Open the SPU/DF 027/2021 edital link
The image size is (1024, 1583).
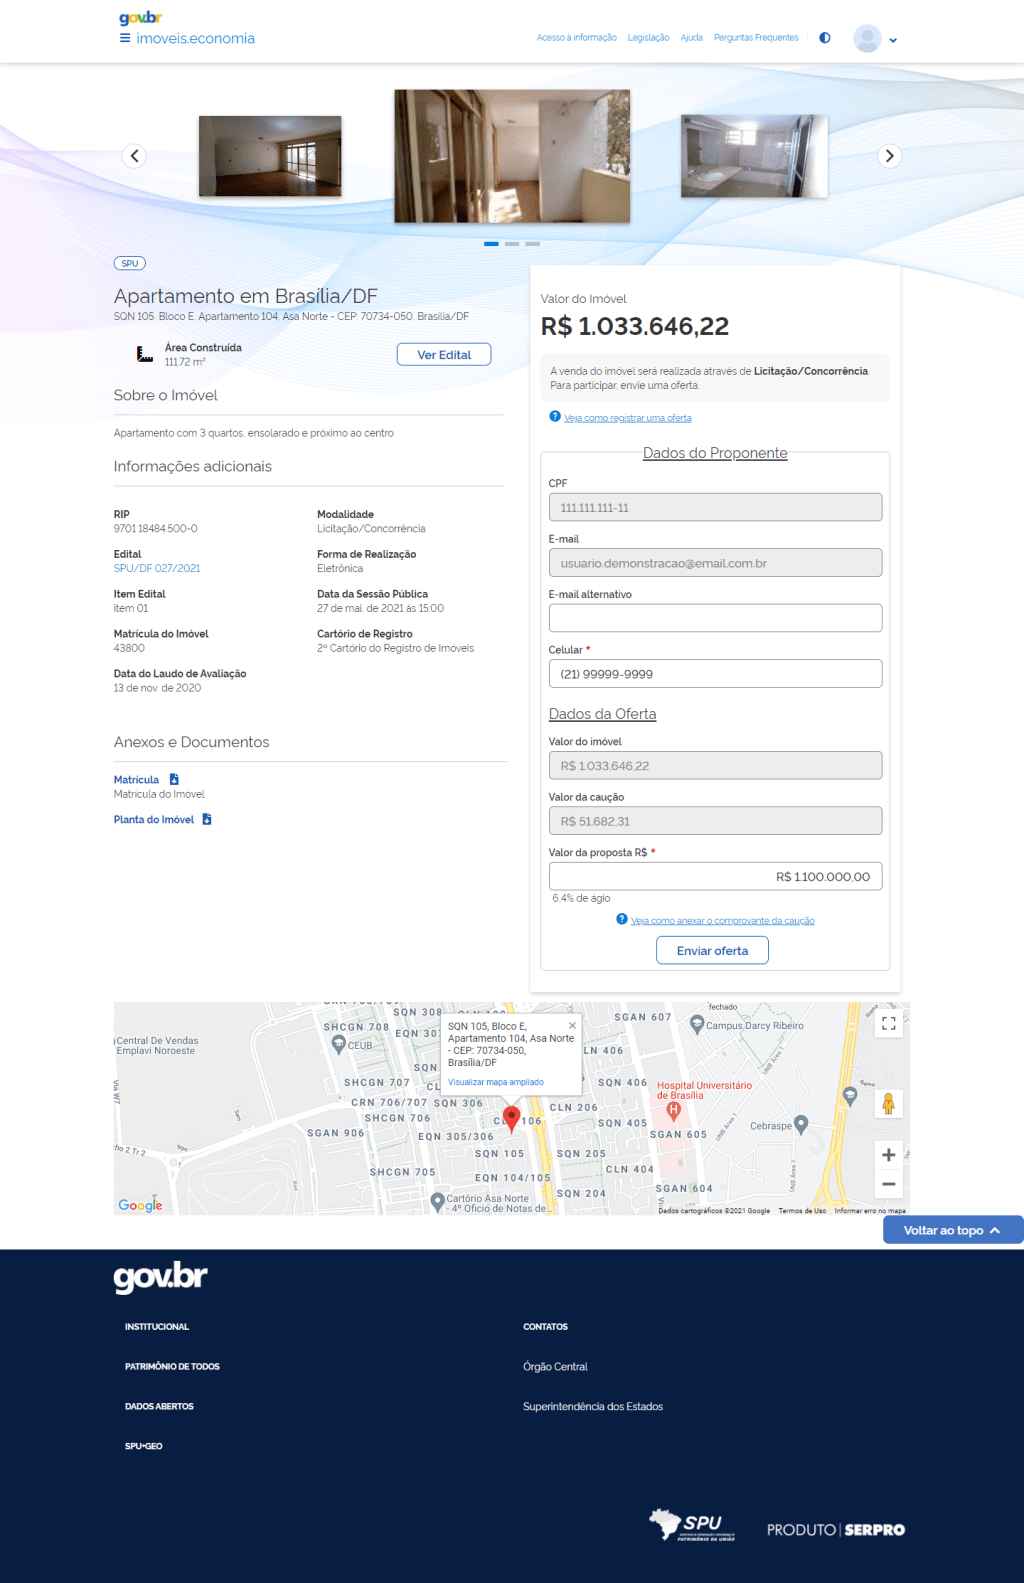coord(157,568)
